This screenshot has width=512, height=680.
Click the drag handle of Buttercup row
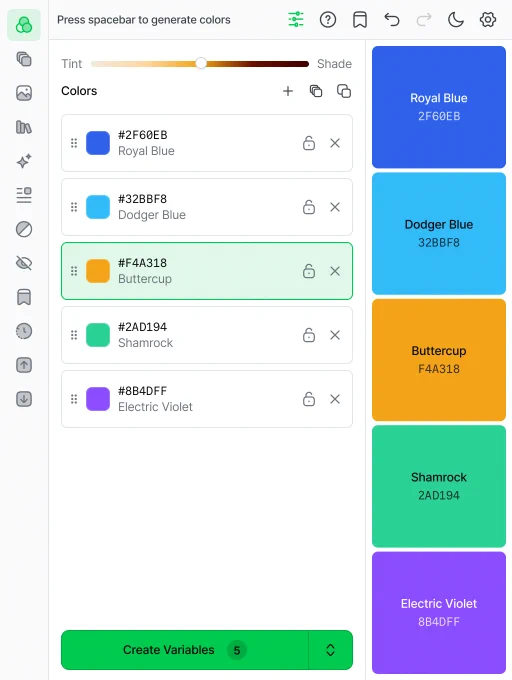click(74, 271)
